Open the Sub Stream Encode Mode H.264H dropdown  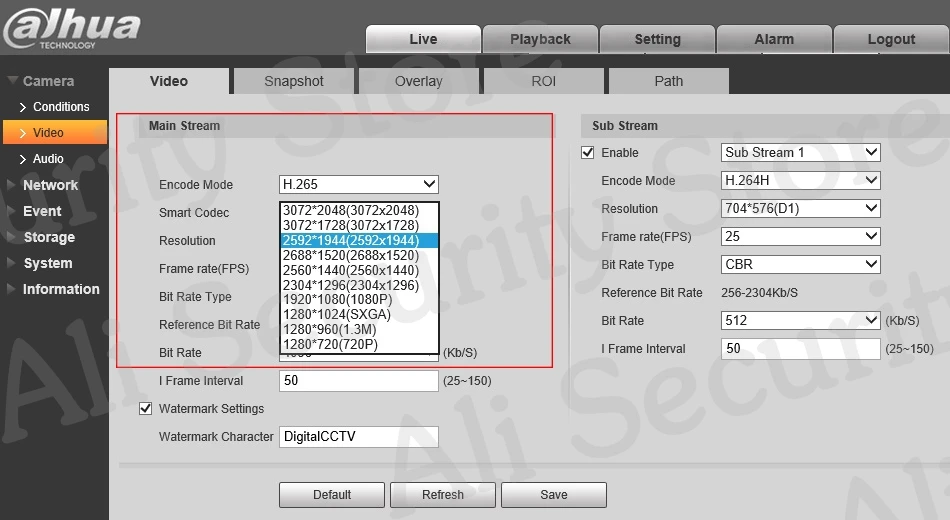click(x=800, y=181)
